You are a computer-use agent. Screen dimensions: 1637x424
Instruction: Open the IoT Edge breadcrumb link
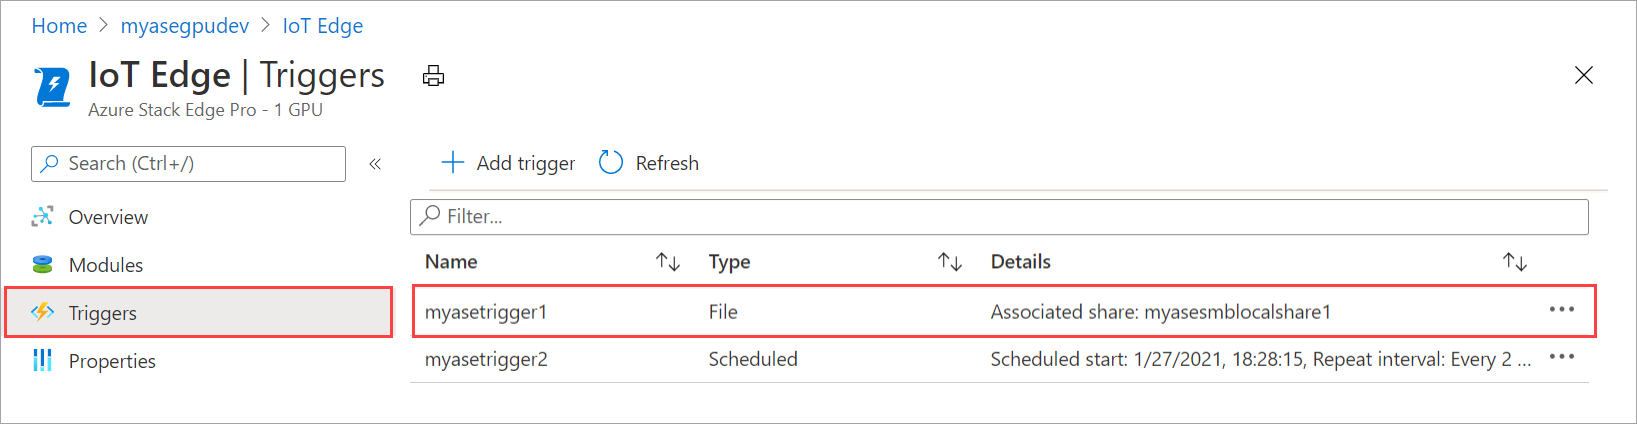click(322, 26)
